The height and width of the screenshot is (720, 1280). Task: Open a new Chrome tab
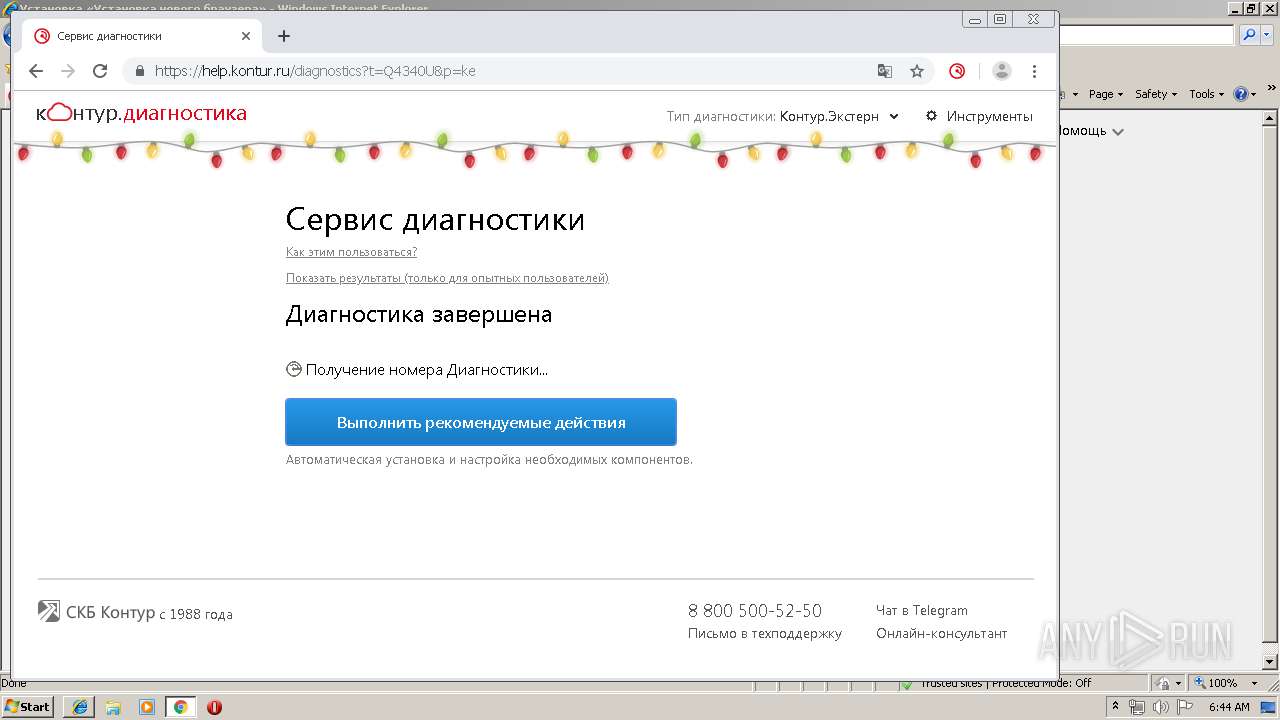[284, 36]
